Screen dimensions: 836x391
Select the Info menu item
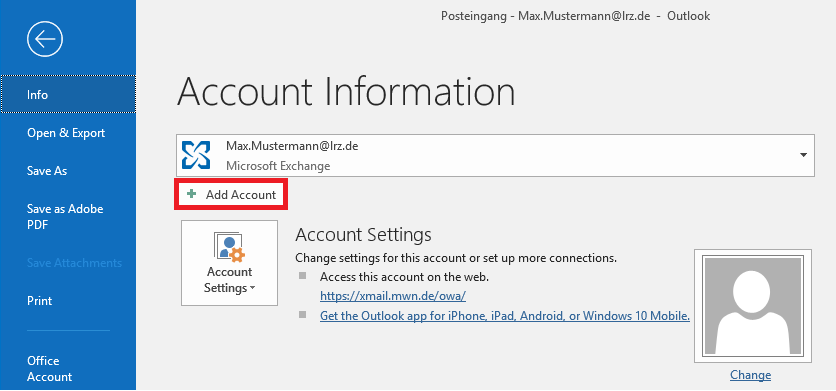click(68, 94)
